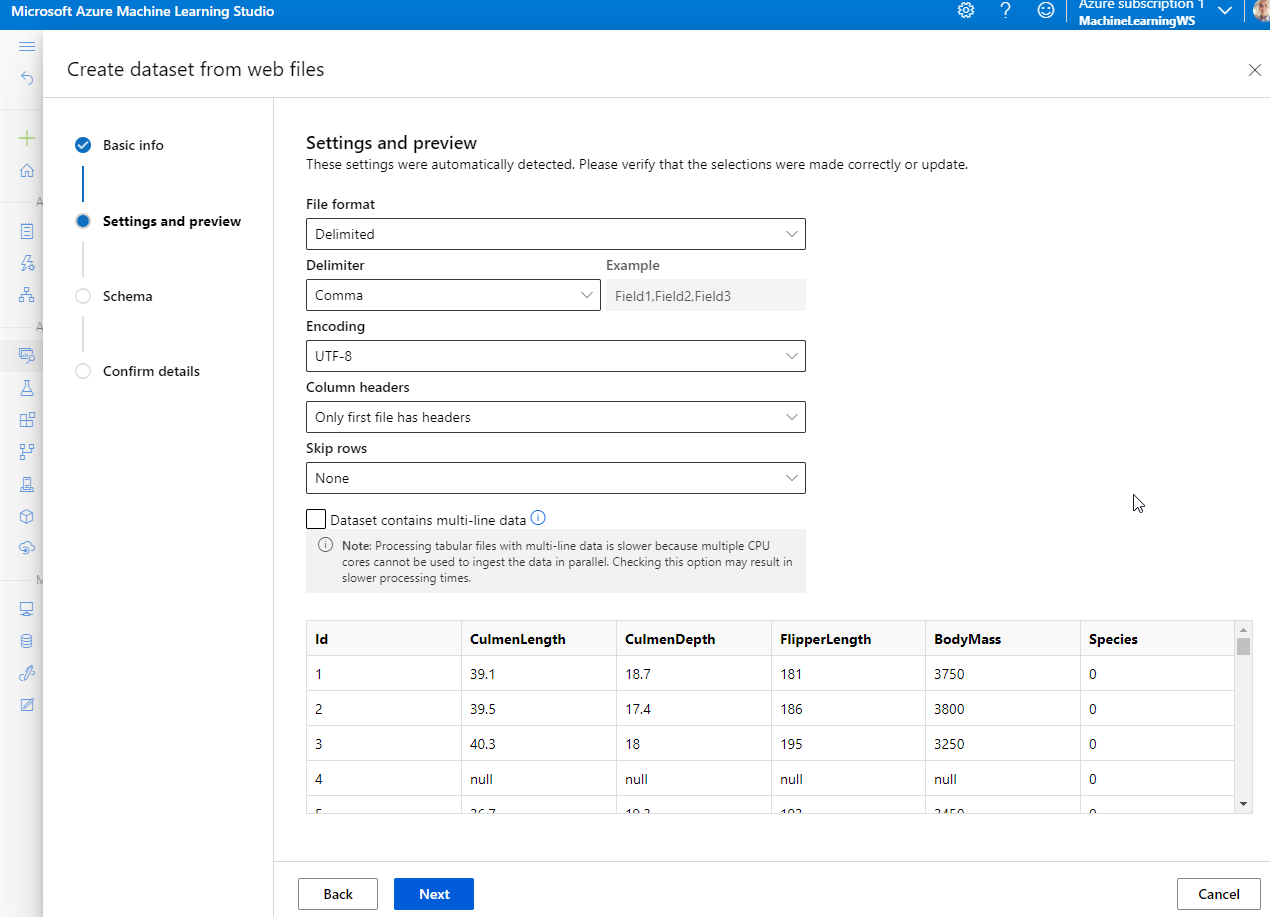
Task: Click the Models cube icon
Action: click(27, 516)
